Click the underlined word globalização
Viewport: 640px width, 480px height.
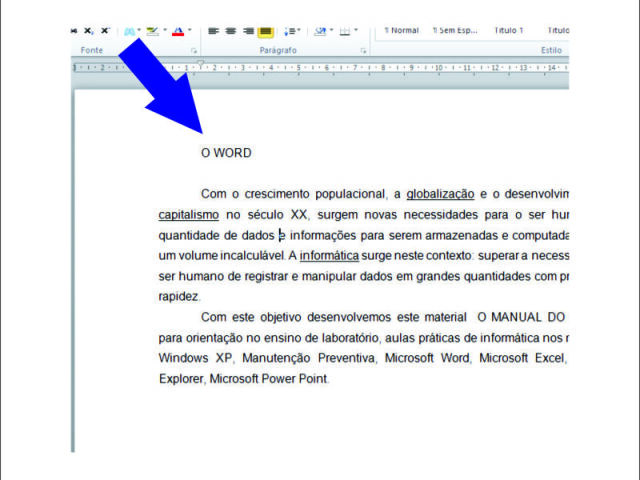point(440,194)
